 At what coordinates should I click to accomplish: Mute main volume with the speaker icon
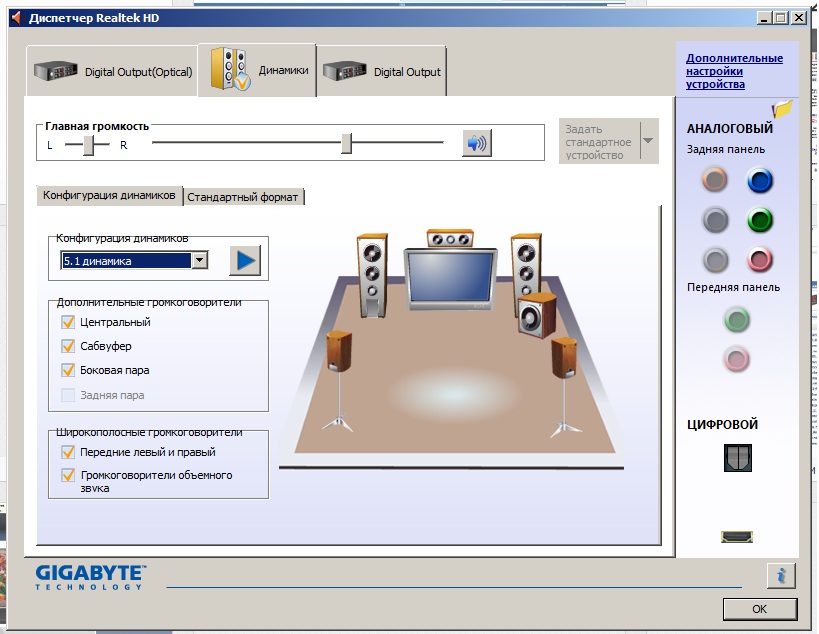pyautogui.click(x=476, y=143)
